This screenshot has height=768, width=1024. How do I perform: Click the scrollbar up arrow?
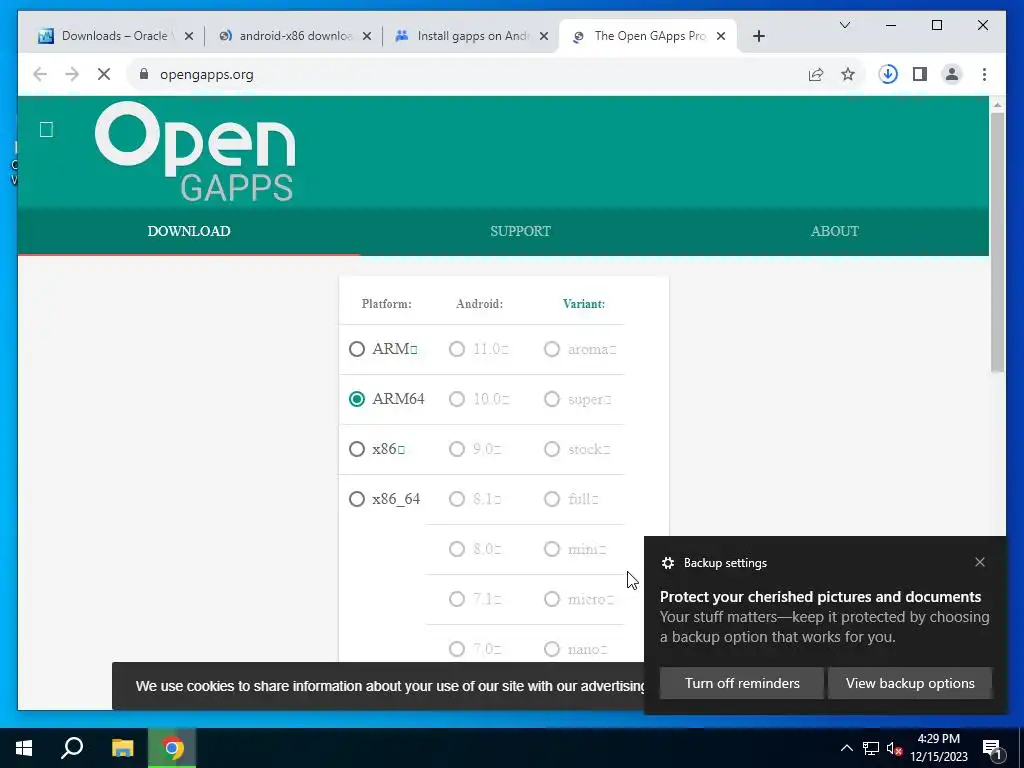click(997, 104)
